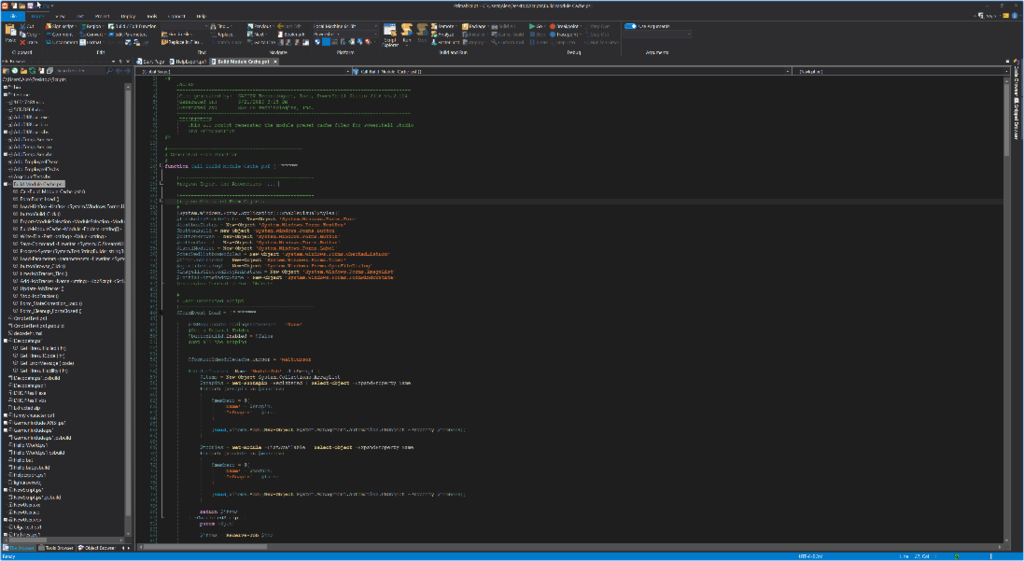Viewport: 1024px width, 561px height.
Task: Click the application logo icon in title bar
Action: tap(5, 5)
